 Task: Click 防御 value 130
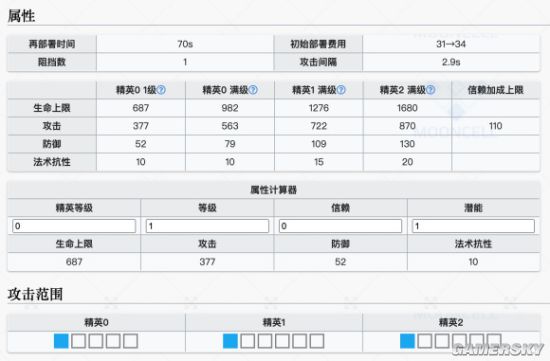pyautogui.click(x=407, y=144)
